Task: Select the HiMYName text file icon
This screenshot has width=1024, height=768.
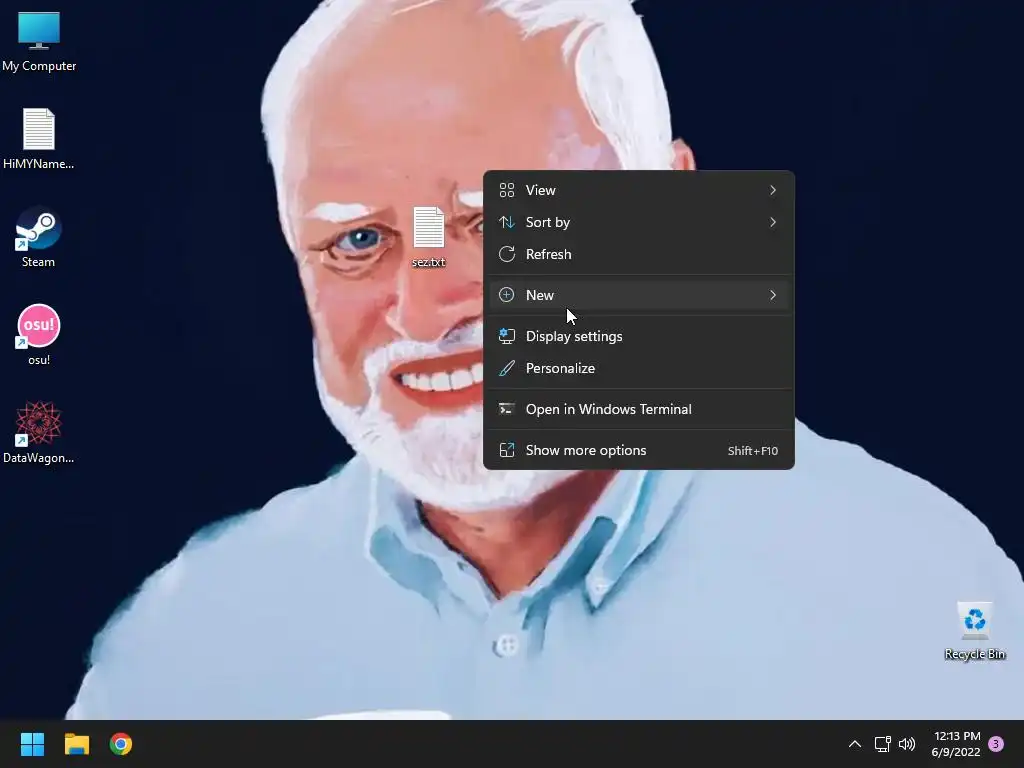Action: 39,138
